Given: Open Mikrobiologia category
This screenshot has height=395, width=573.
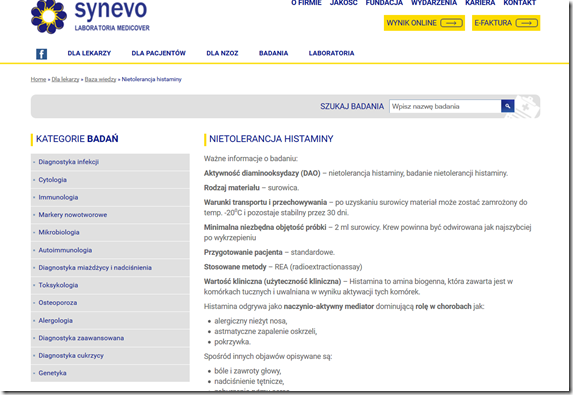Looking at the screenshot, I should click(x=110, y=232).
